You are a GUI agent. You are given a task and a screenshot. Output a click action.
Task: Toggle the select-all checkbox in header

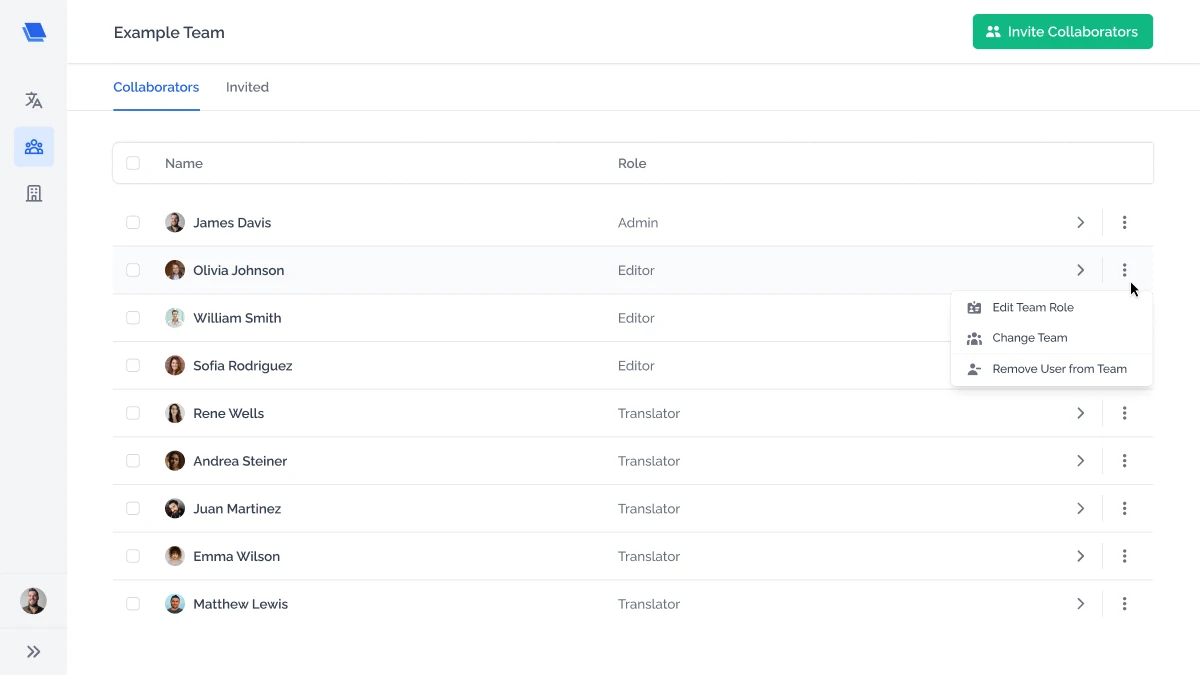coord(133,163)
